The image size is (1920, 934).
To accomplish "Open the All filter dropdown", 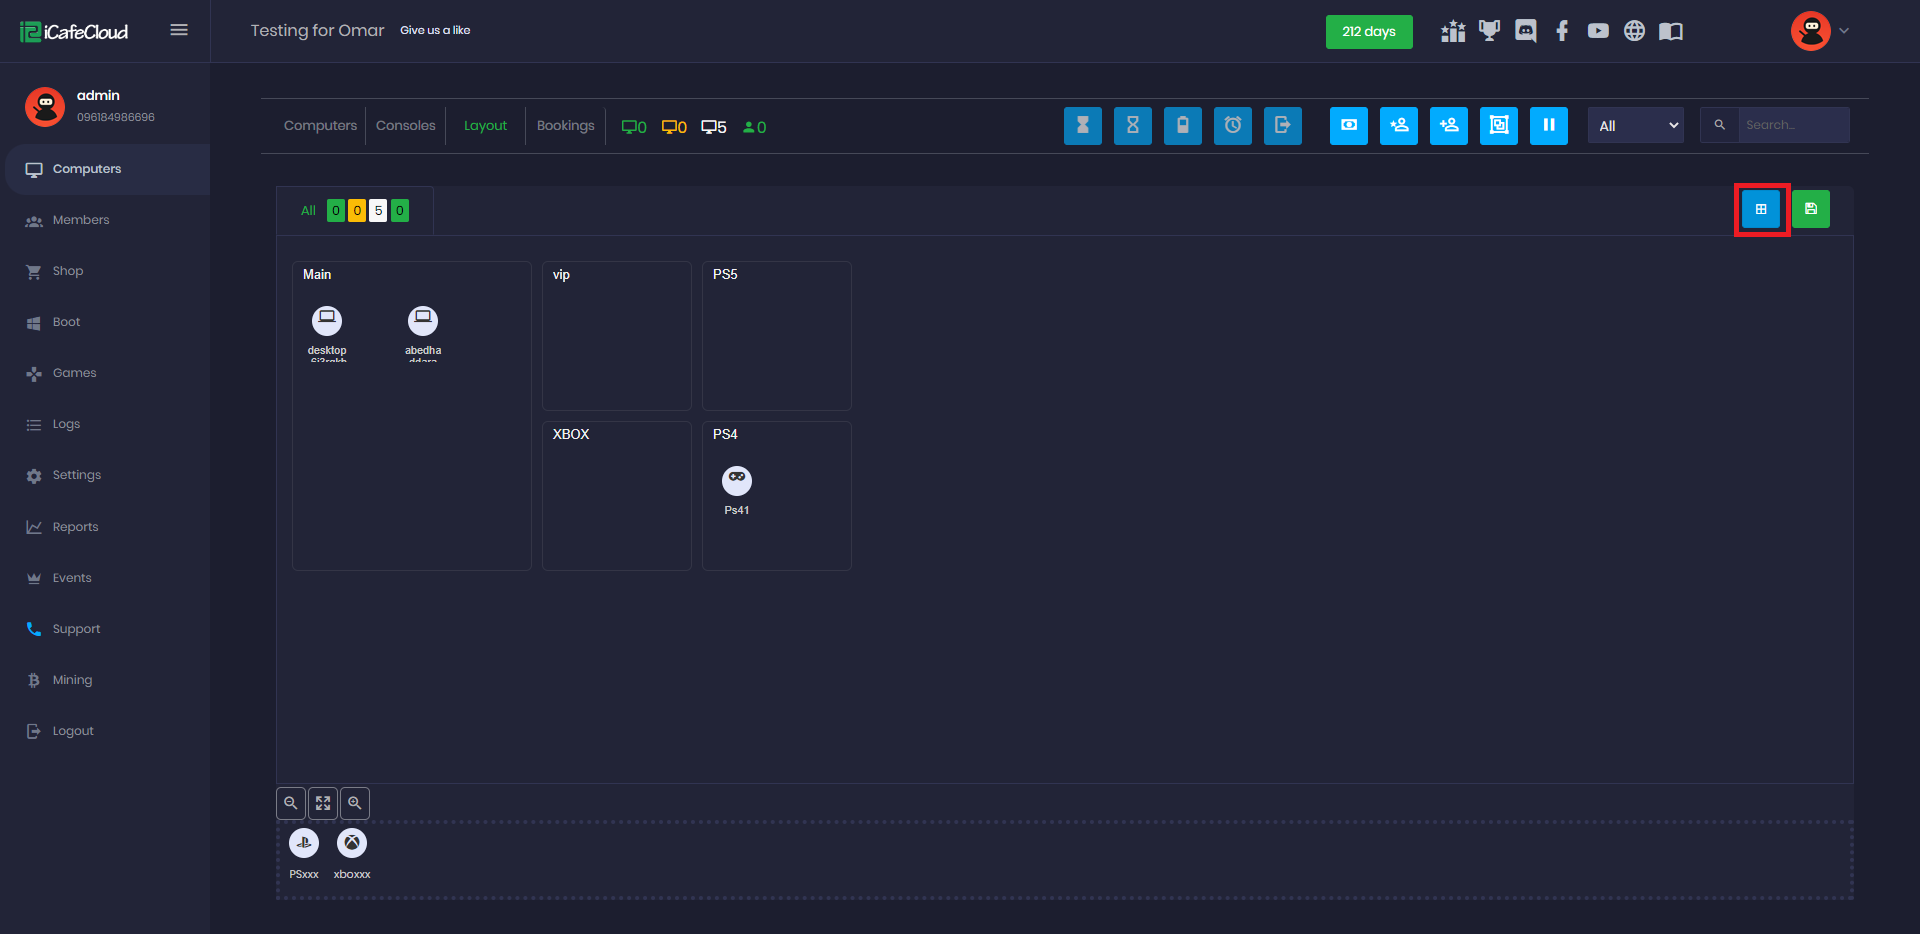I will [1635, 126].
